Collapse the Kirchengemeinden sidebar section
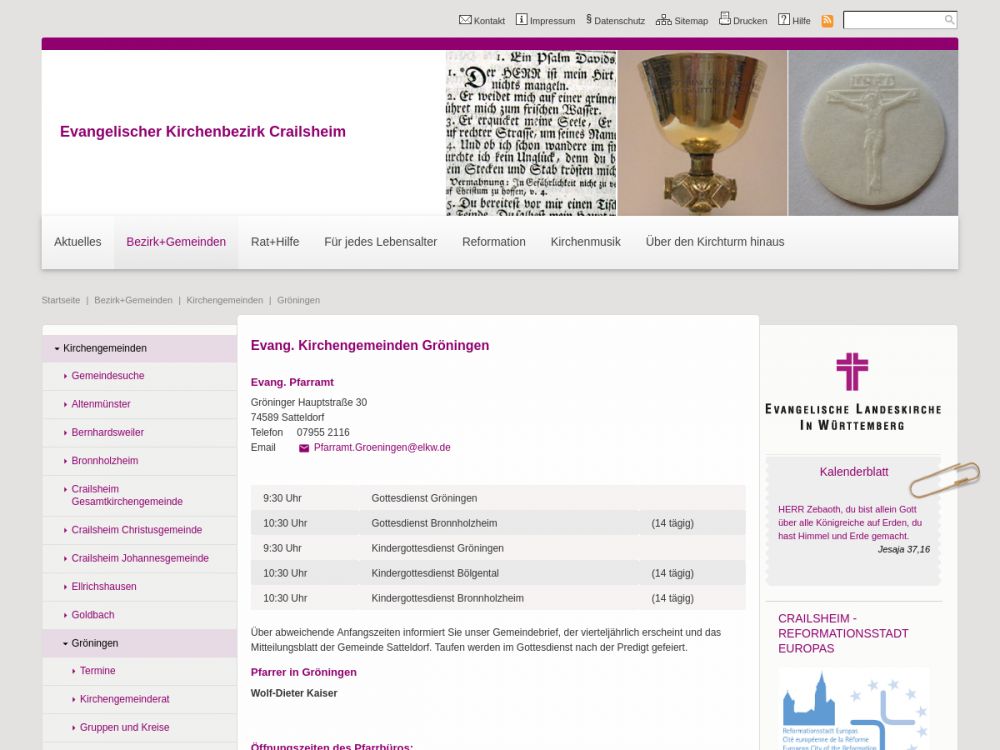The height and width of the screenshot is (750, 1000). point(57,349)
